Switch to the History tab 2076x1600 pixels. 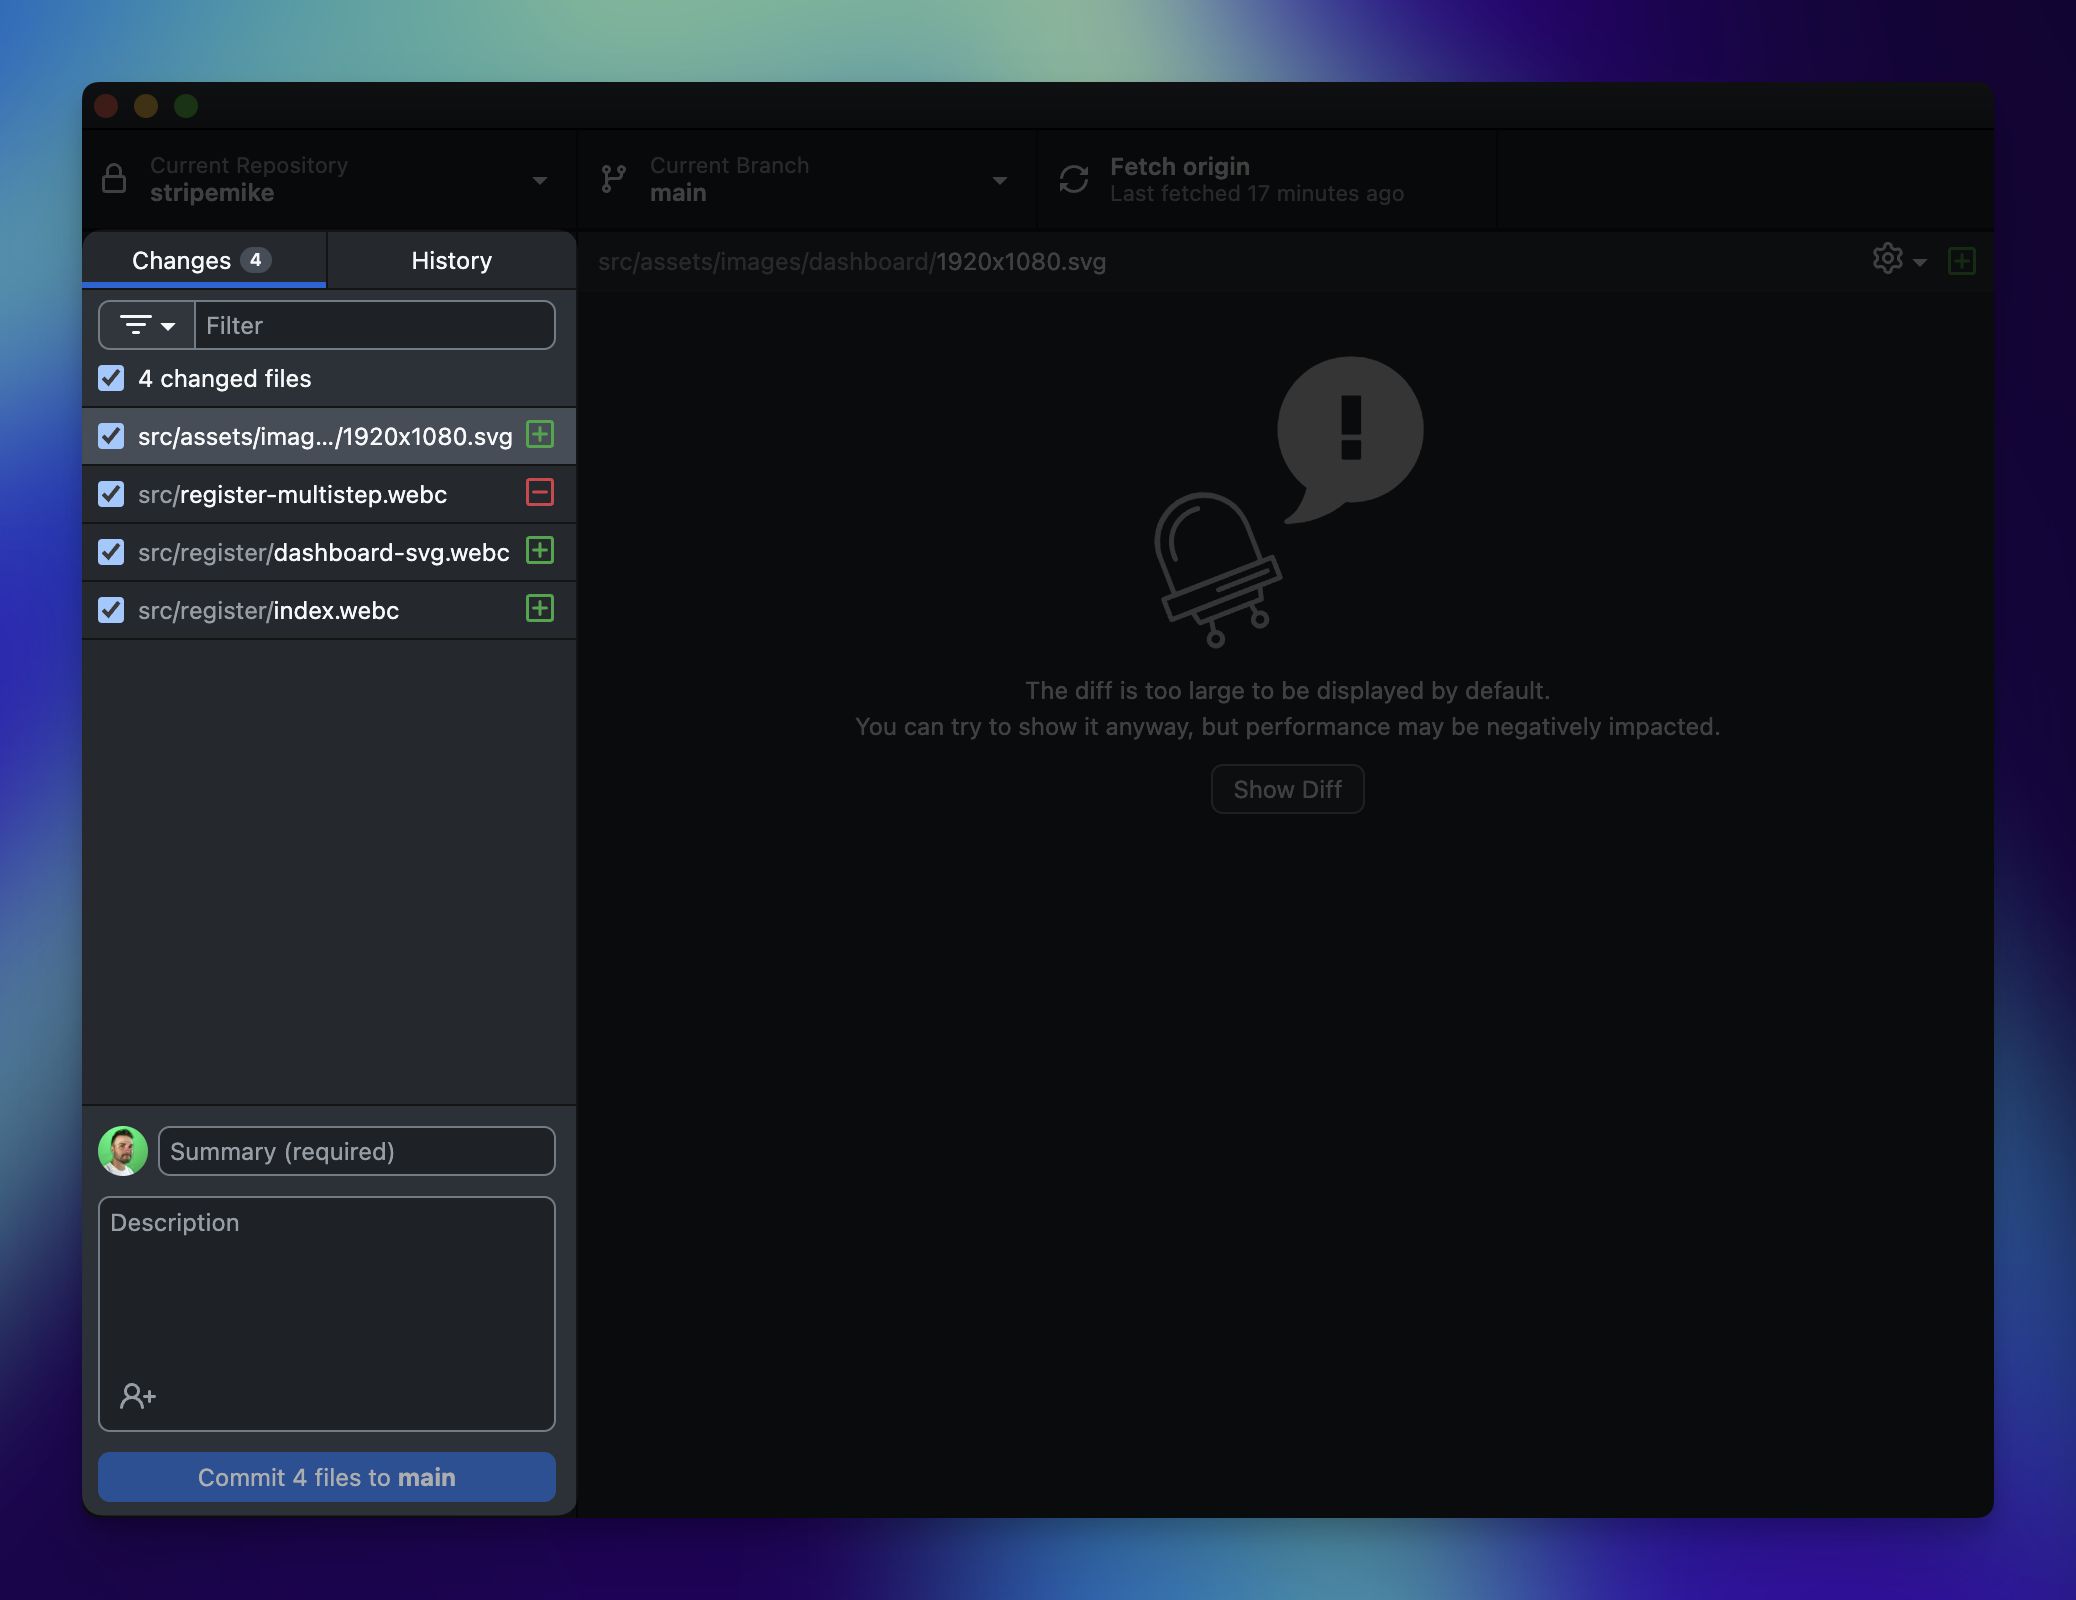(452, 260)
